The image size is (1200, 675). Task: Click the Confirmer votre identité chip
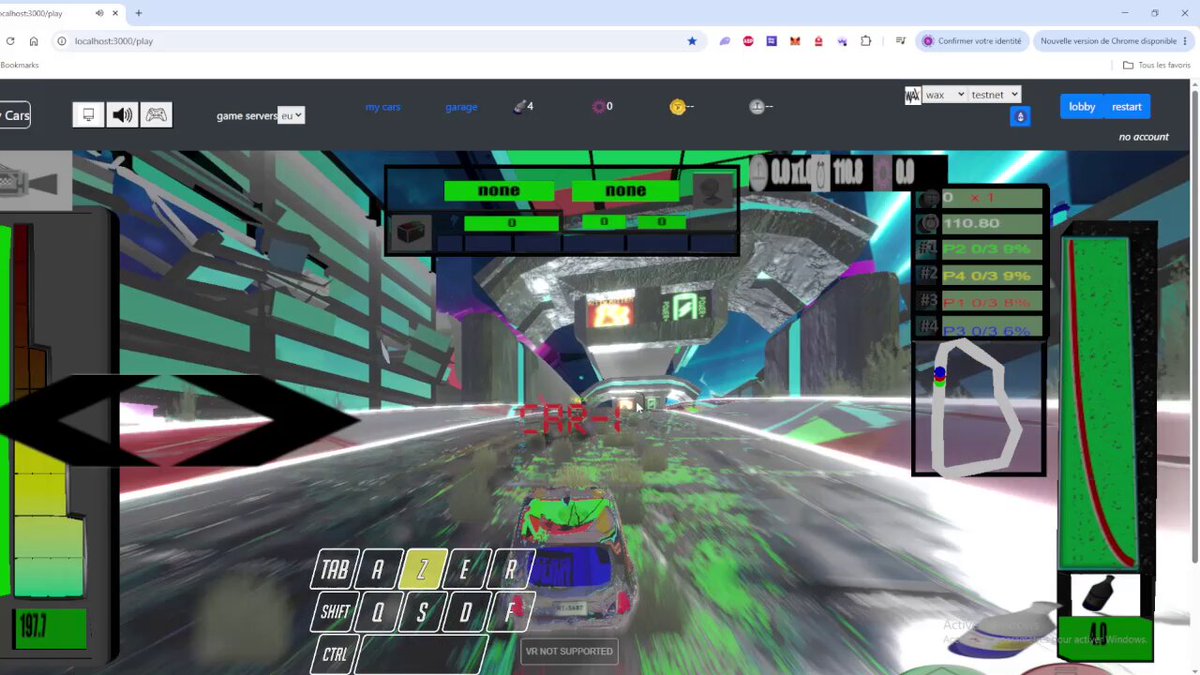[x=971, y=41]
